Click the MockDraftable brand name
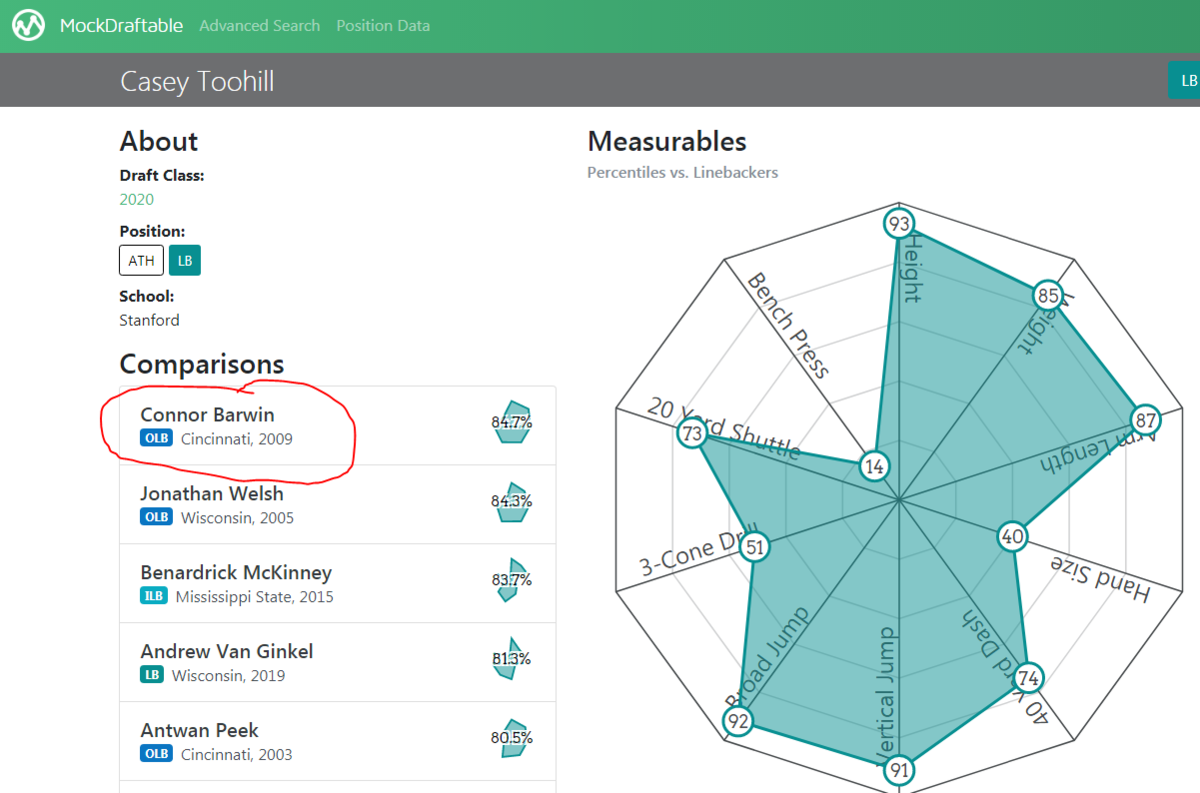This screenshot has height=793, width=1200. (x=121, y=26)
